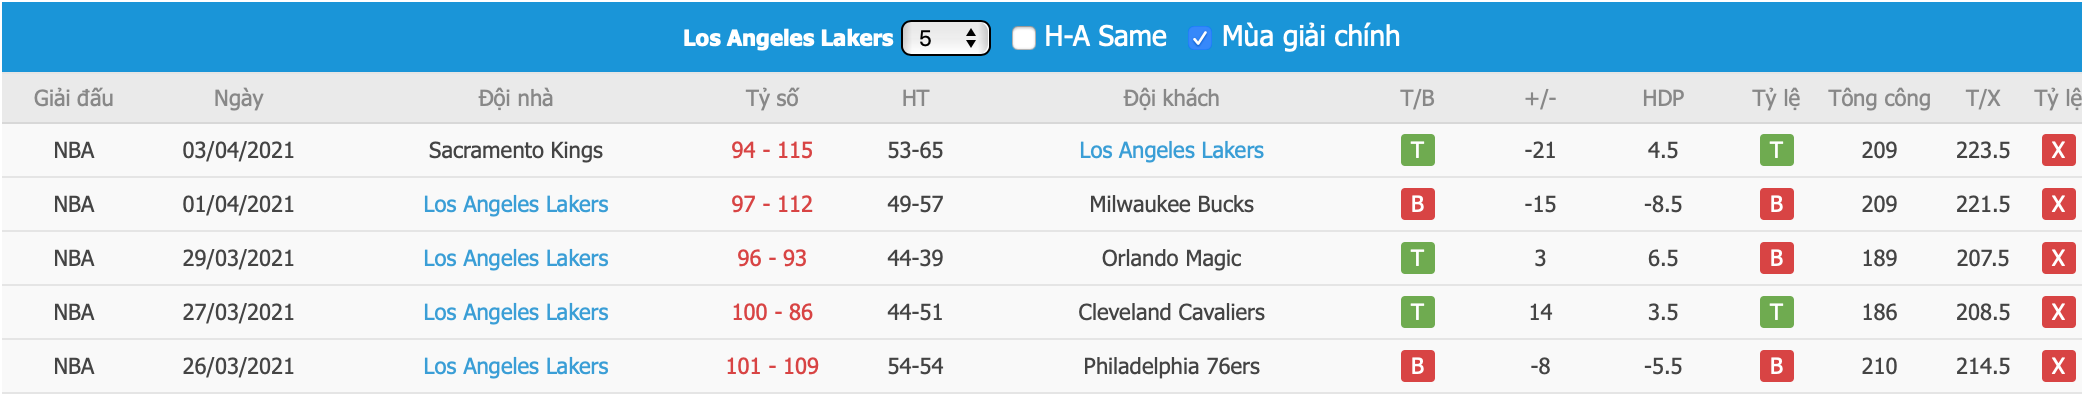Click green T result badge for Orlando Magic game
The width and height of the screenshot is (2086, 402).
pos(1417,258)
